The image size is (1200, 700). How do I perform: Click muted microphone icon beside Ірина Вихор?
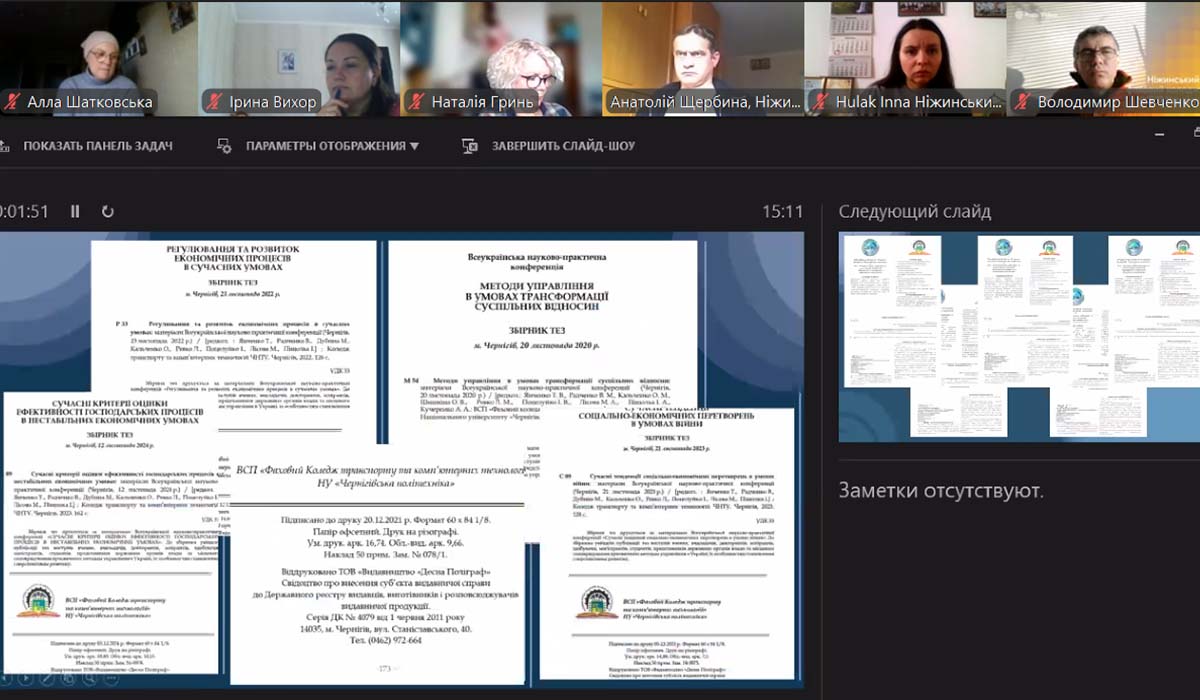(213, 102)
